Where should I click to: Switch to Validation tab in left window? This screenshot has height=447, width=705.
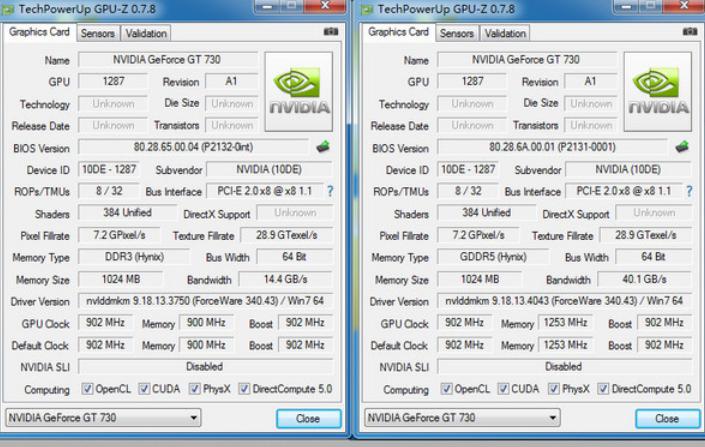tap(146, 33)
